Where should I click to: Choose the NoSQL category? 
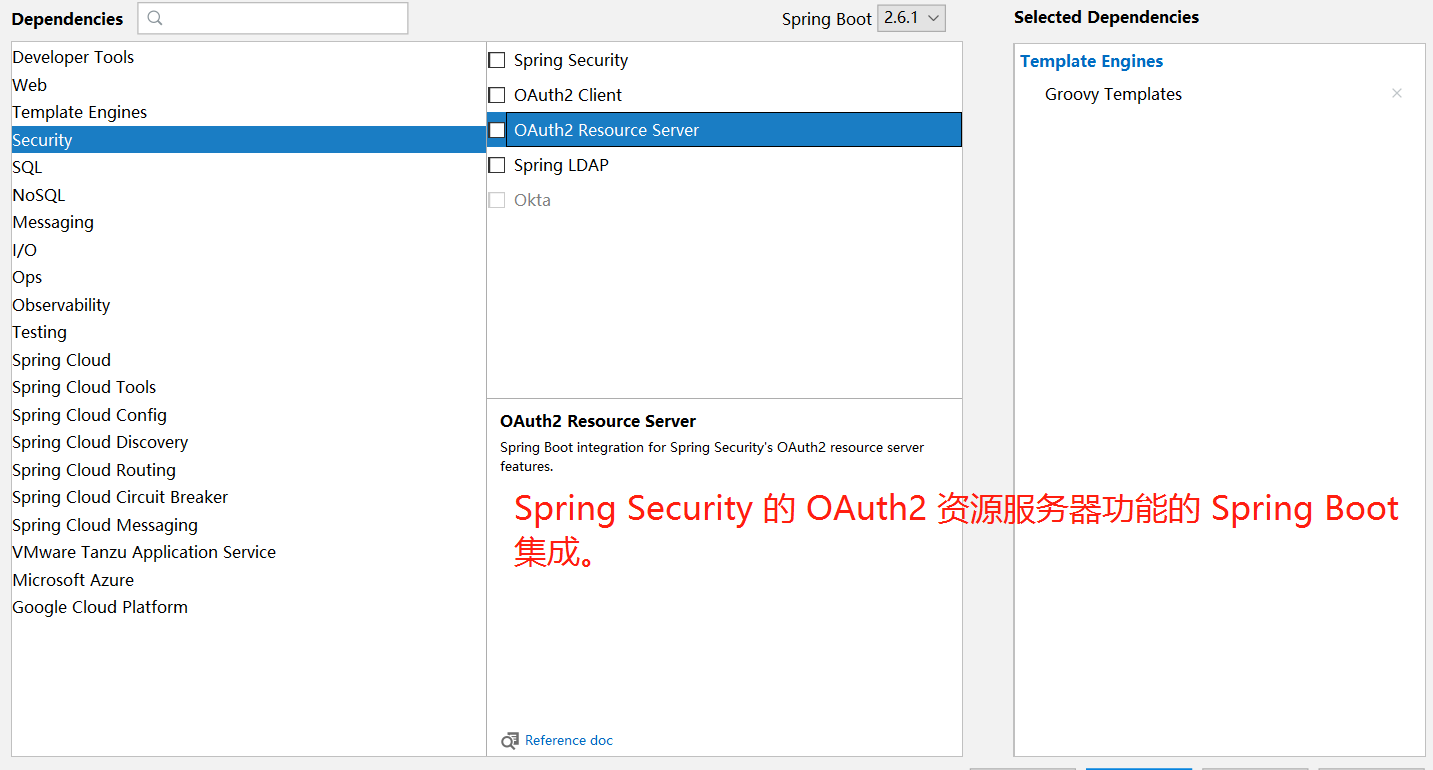(x=38, y=194)
